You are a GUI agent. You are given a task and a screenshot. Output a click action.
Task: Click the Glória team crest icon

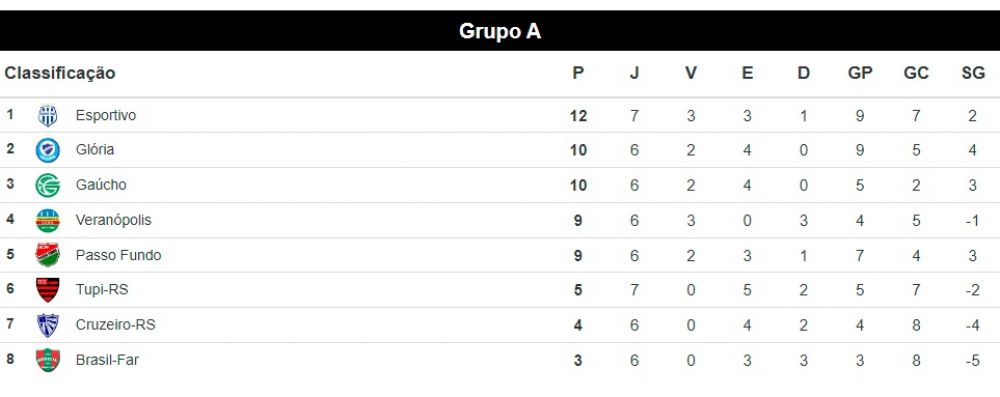pyautogui.click(x=48, y=150)
